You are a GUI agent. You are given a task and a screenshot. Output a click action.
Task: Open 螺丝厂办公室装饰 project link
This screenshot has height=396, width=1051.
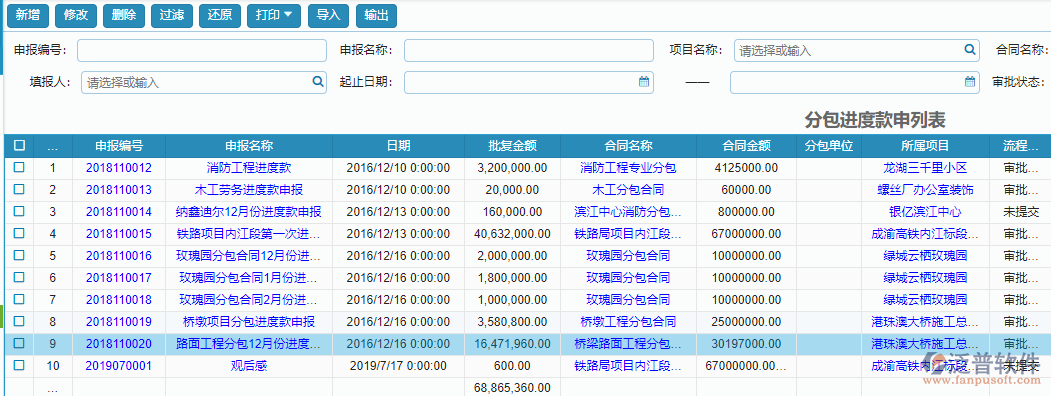point(925,190)
